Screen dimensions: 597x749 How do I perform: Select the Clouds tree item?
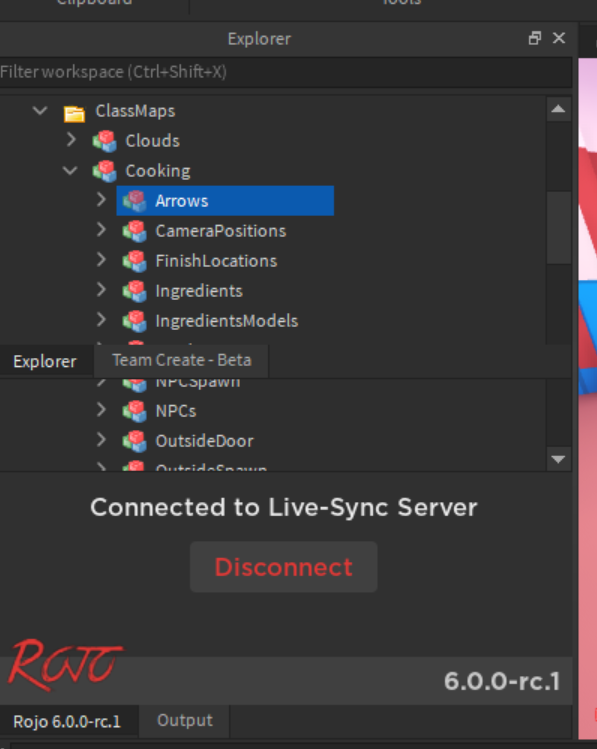click(x=153, y=141)
